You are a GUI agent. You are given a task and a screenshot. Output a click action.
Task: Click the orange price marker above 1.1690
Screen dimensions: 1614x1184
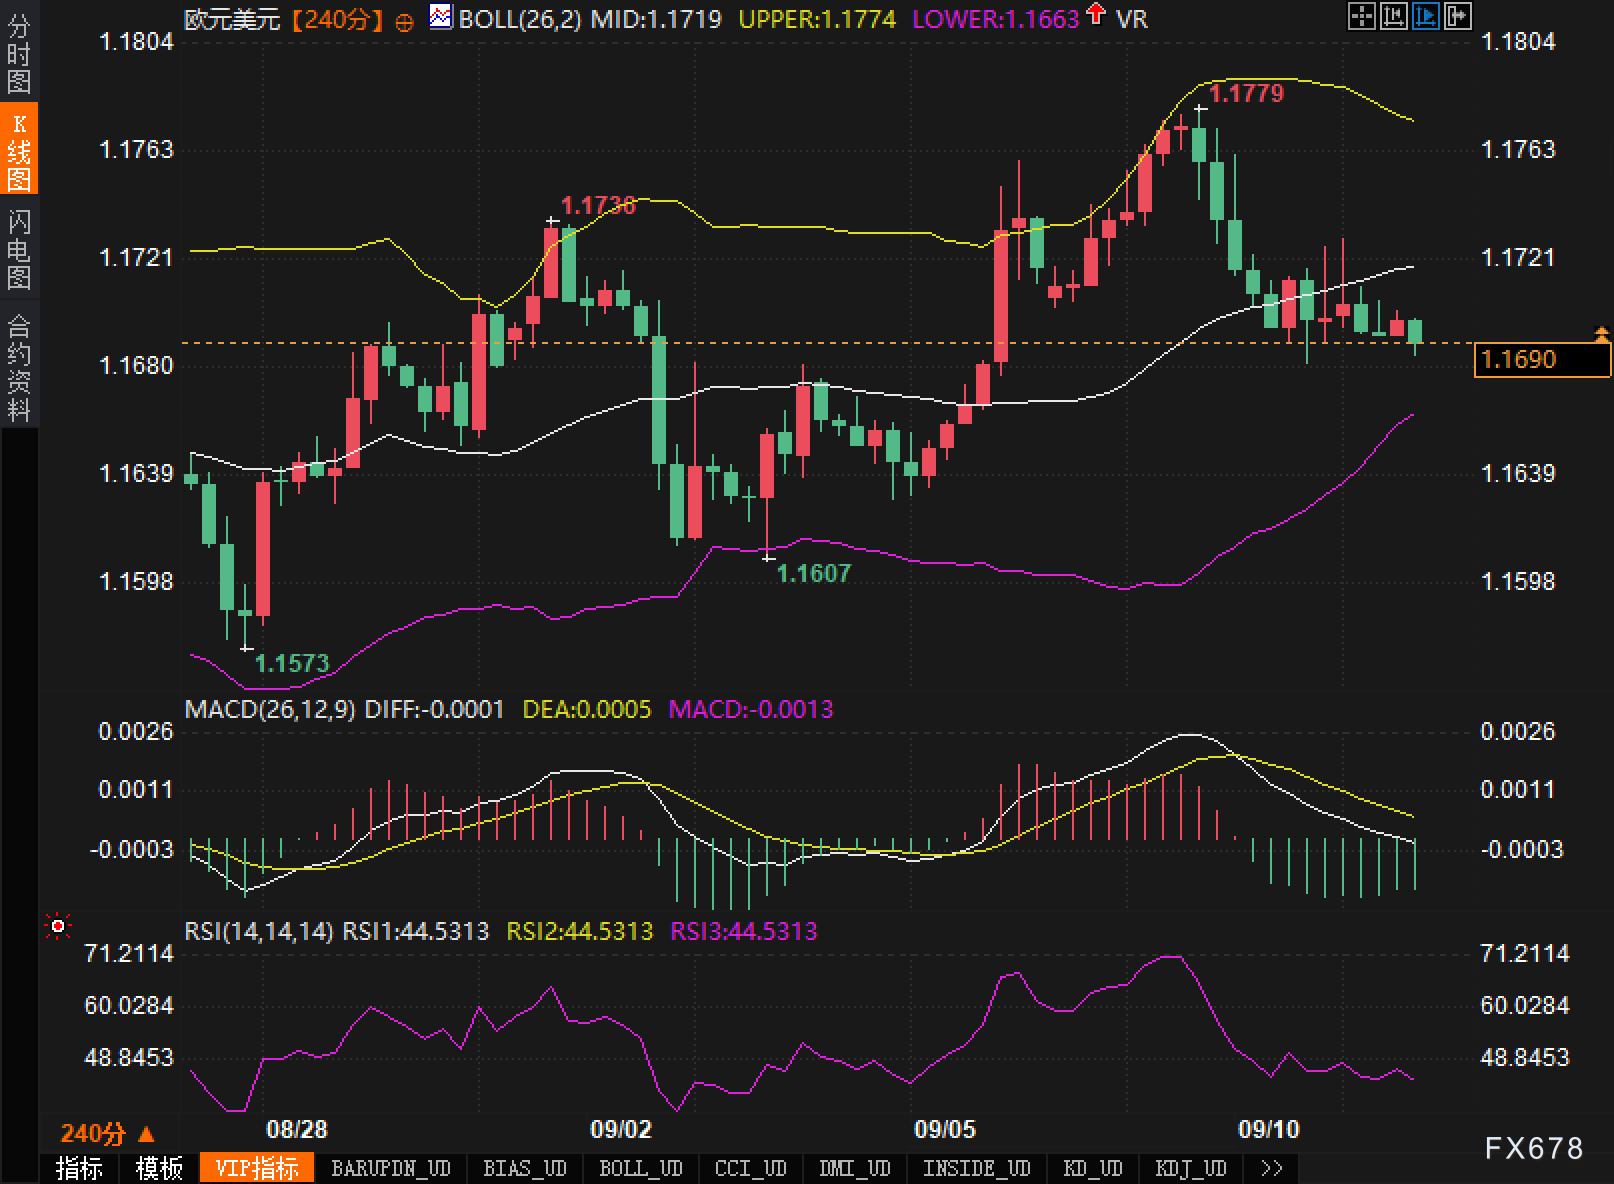[1601, 334]
